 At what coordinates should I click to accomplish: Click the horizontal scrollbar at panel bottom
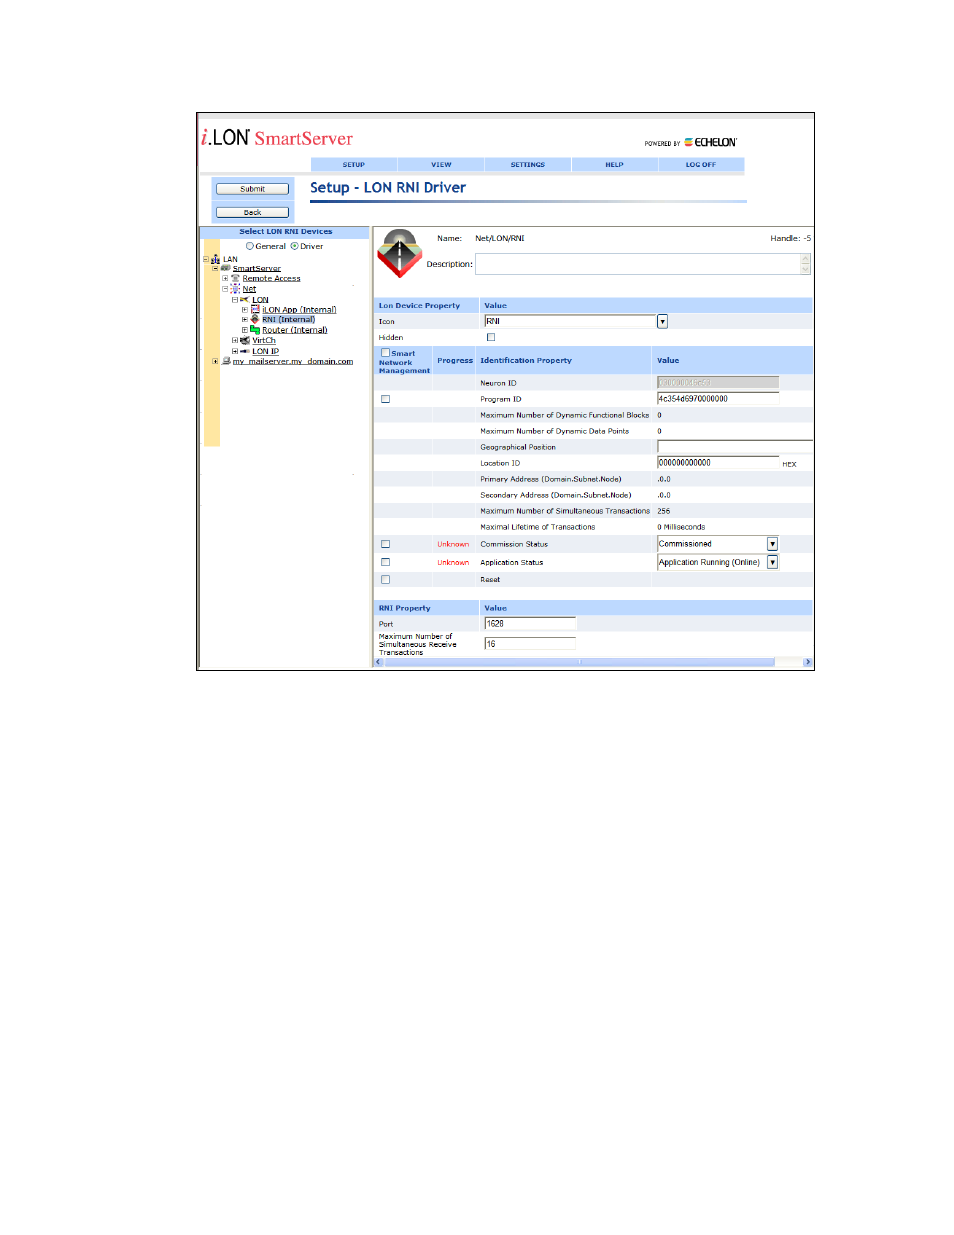click(x=579, y=662)
